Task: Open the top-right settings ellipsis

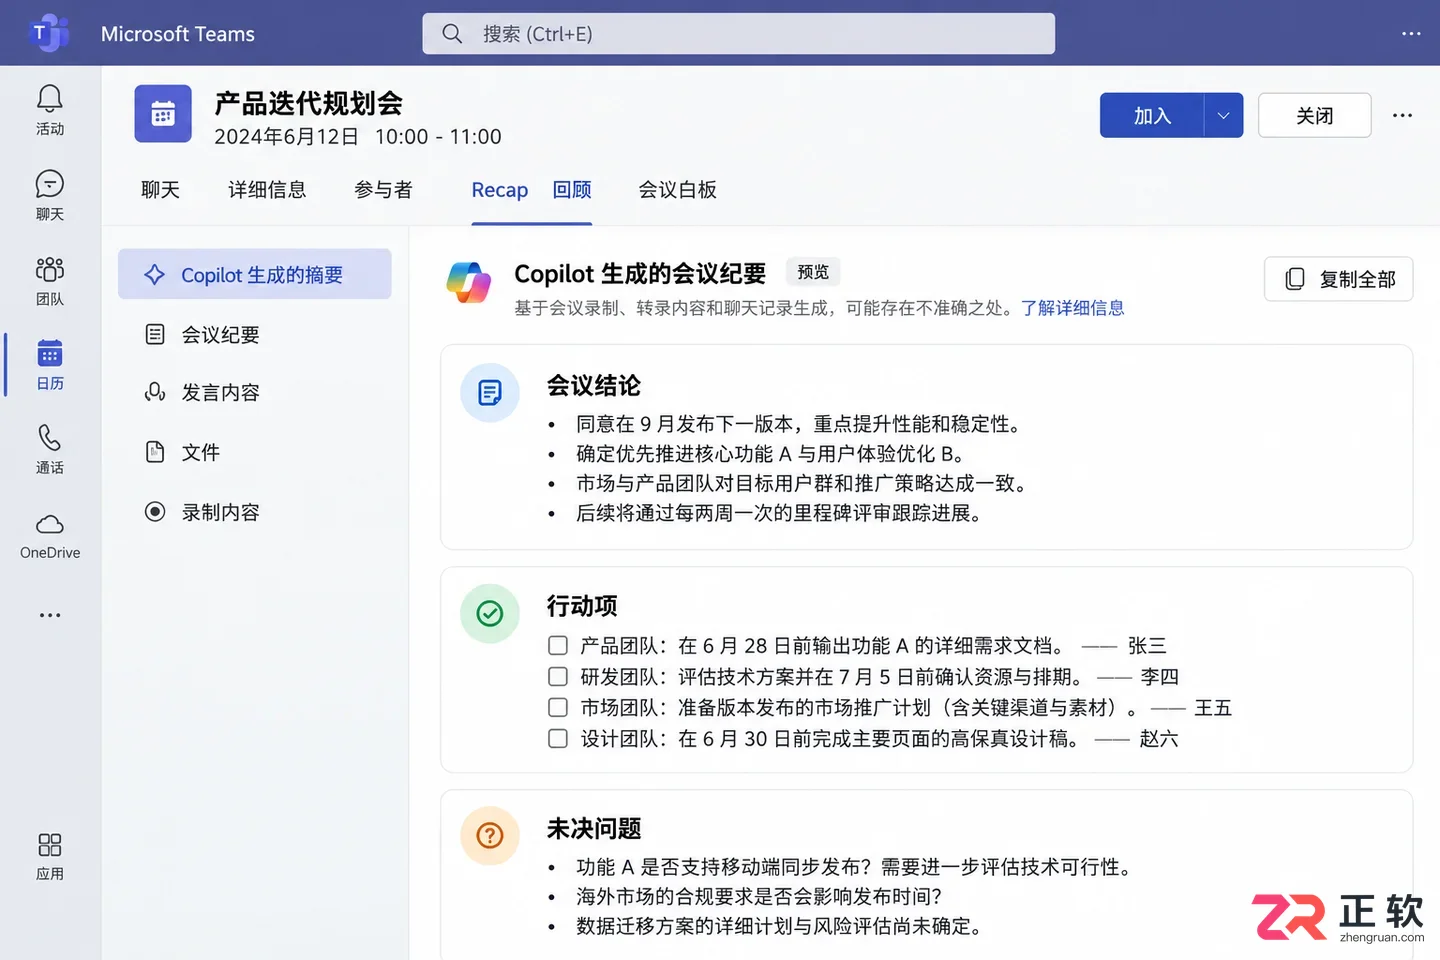Action: pyautogui.click(x=1411, y=34)
